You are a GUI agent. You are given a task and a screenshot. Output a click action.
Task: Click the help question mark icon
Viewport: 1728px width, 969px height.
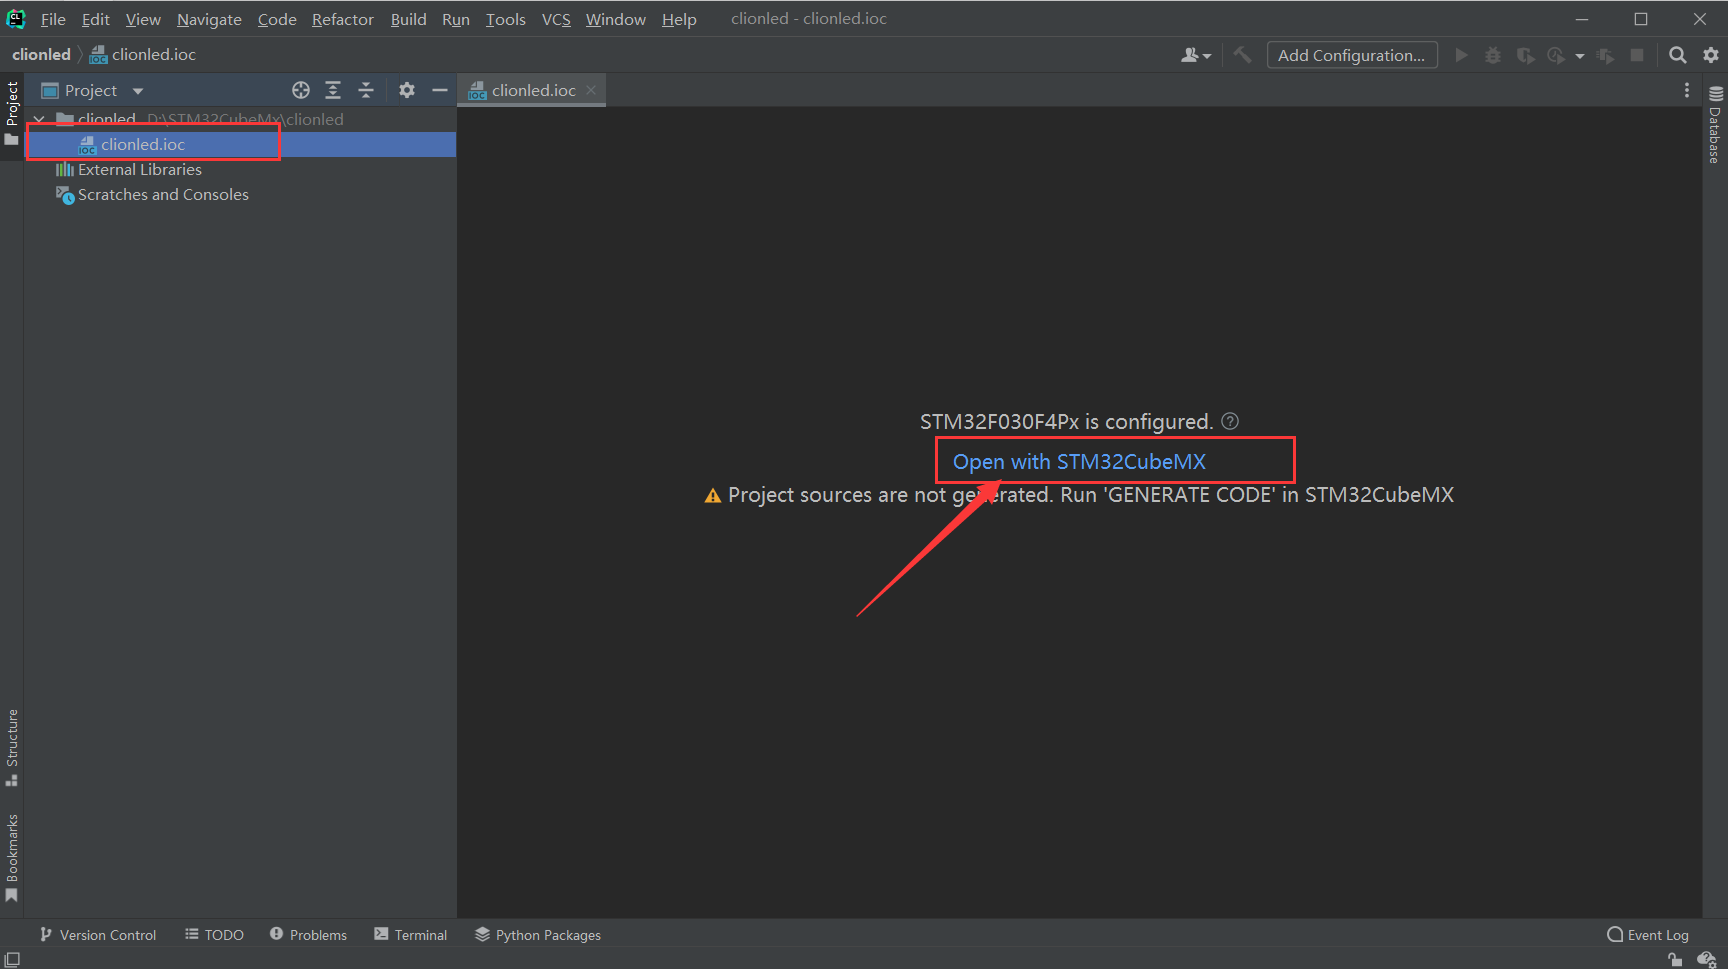(1230, 421)
